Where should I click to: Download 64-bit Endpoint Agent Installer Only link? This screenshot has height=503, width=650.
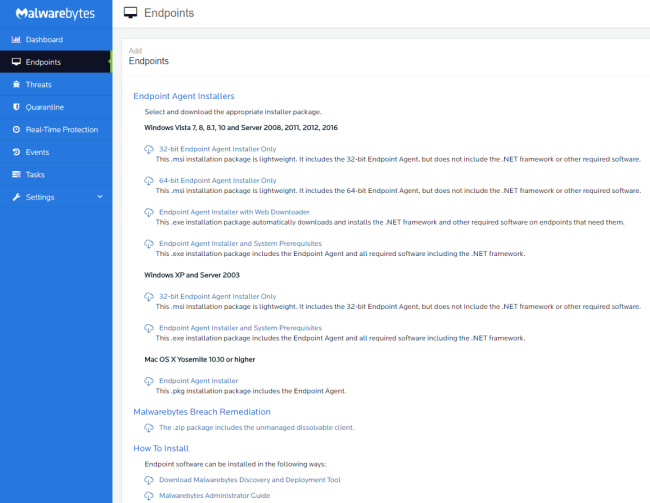coord(218,180)
